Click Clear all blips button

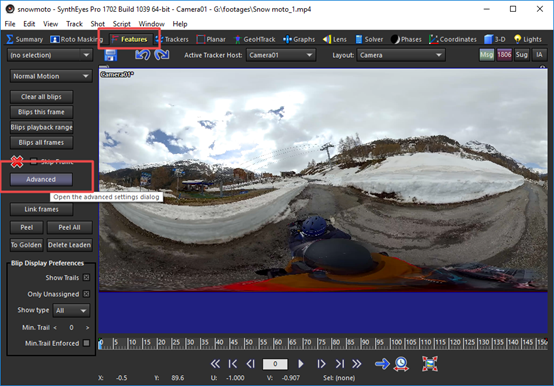coord(41,97)
